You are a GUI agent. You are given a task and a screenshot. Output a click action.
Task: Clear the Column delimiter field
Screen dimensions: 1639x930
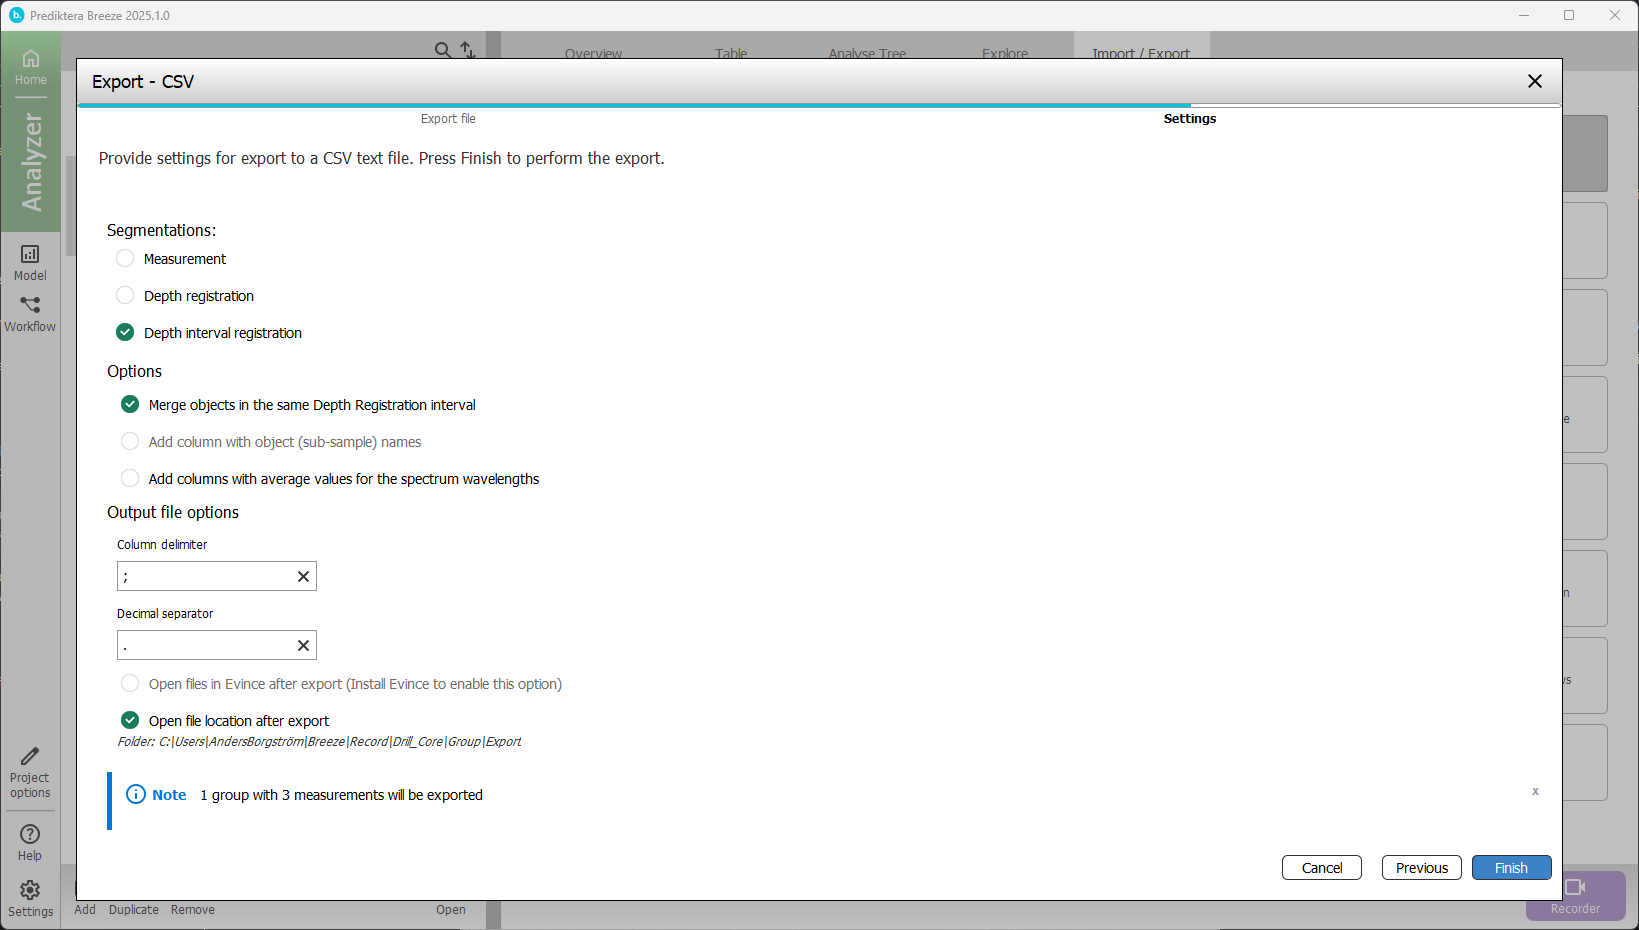coord(303,576)
